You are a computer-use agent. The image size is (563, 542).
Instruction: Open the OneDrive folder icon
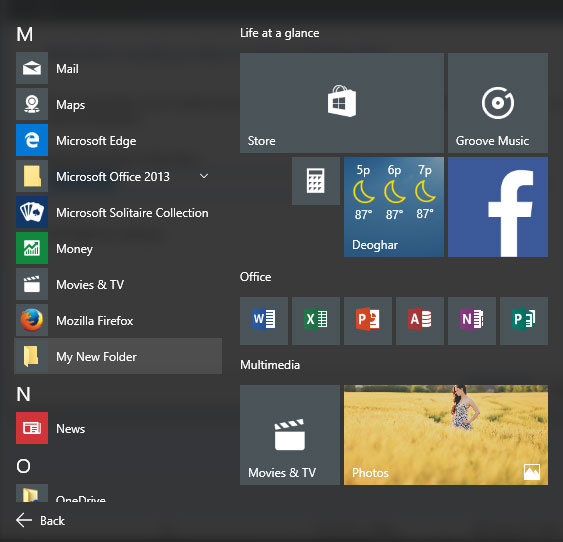pos(32,493)
